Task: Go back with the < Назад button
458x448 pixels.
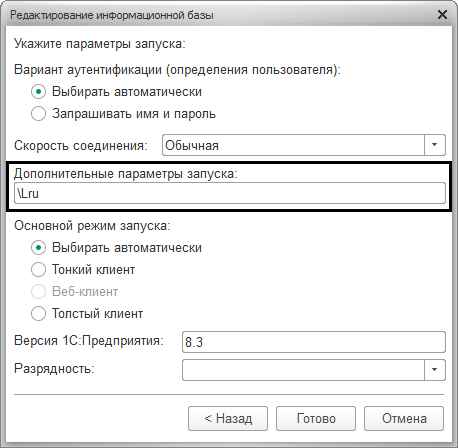Action: (228, 418)
